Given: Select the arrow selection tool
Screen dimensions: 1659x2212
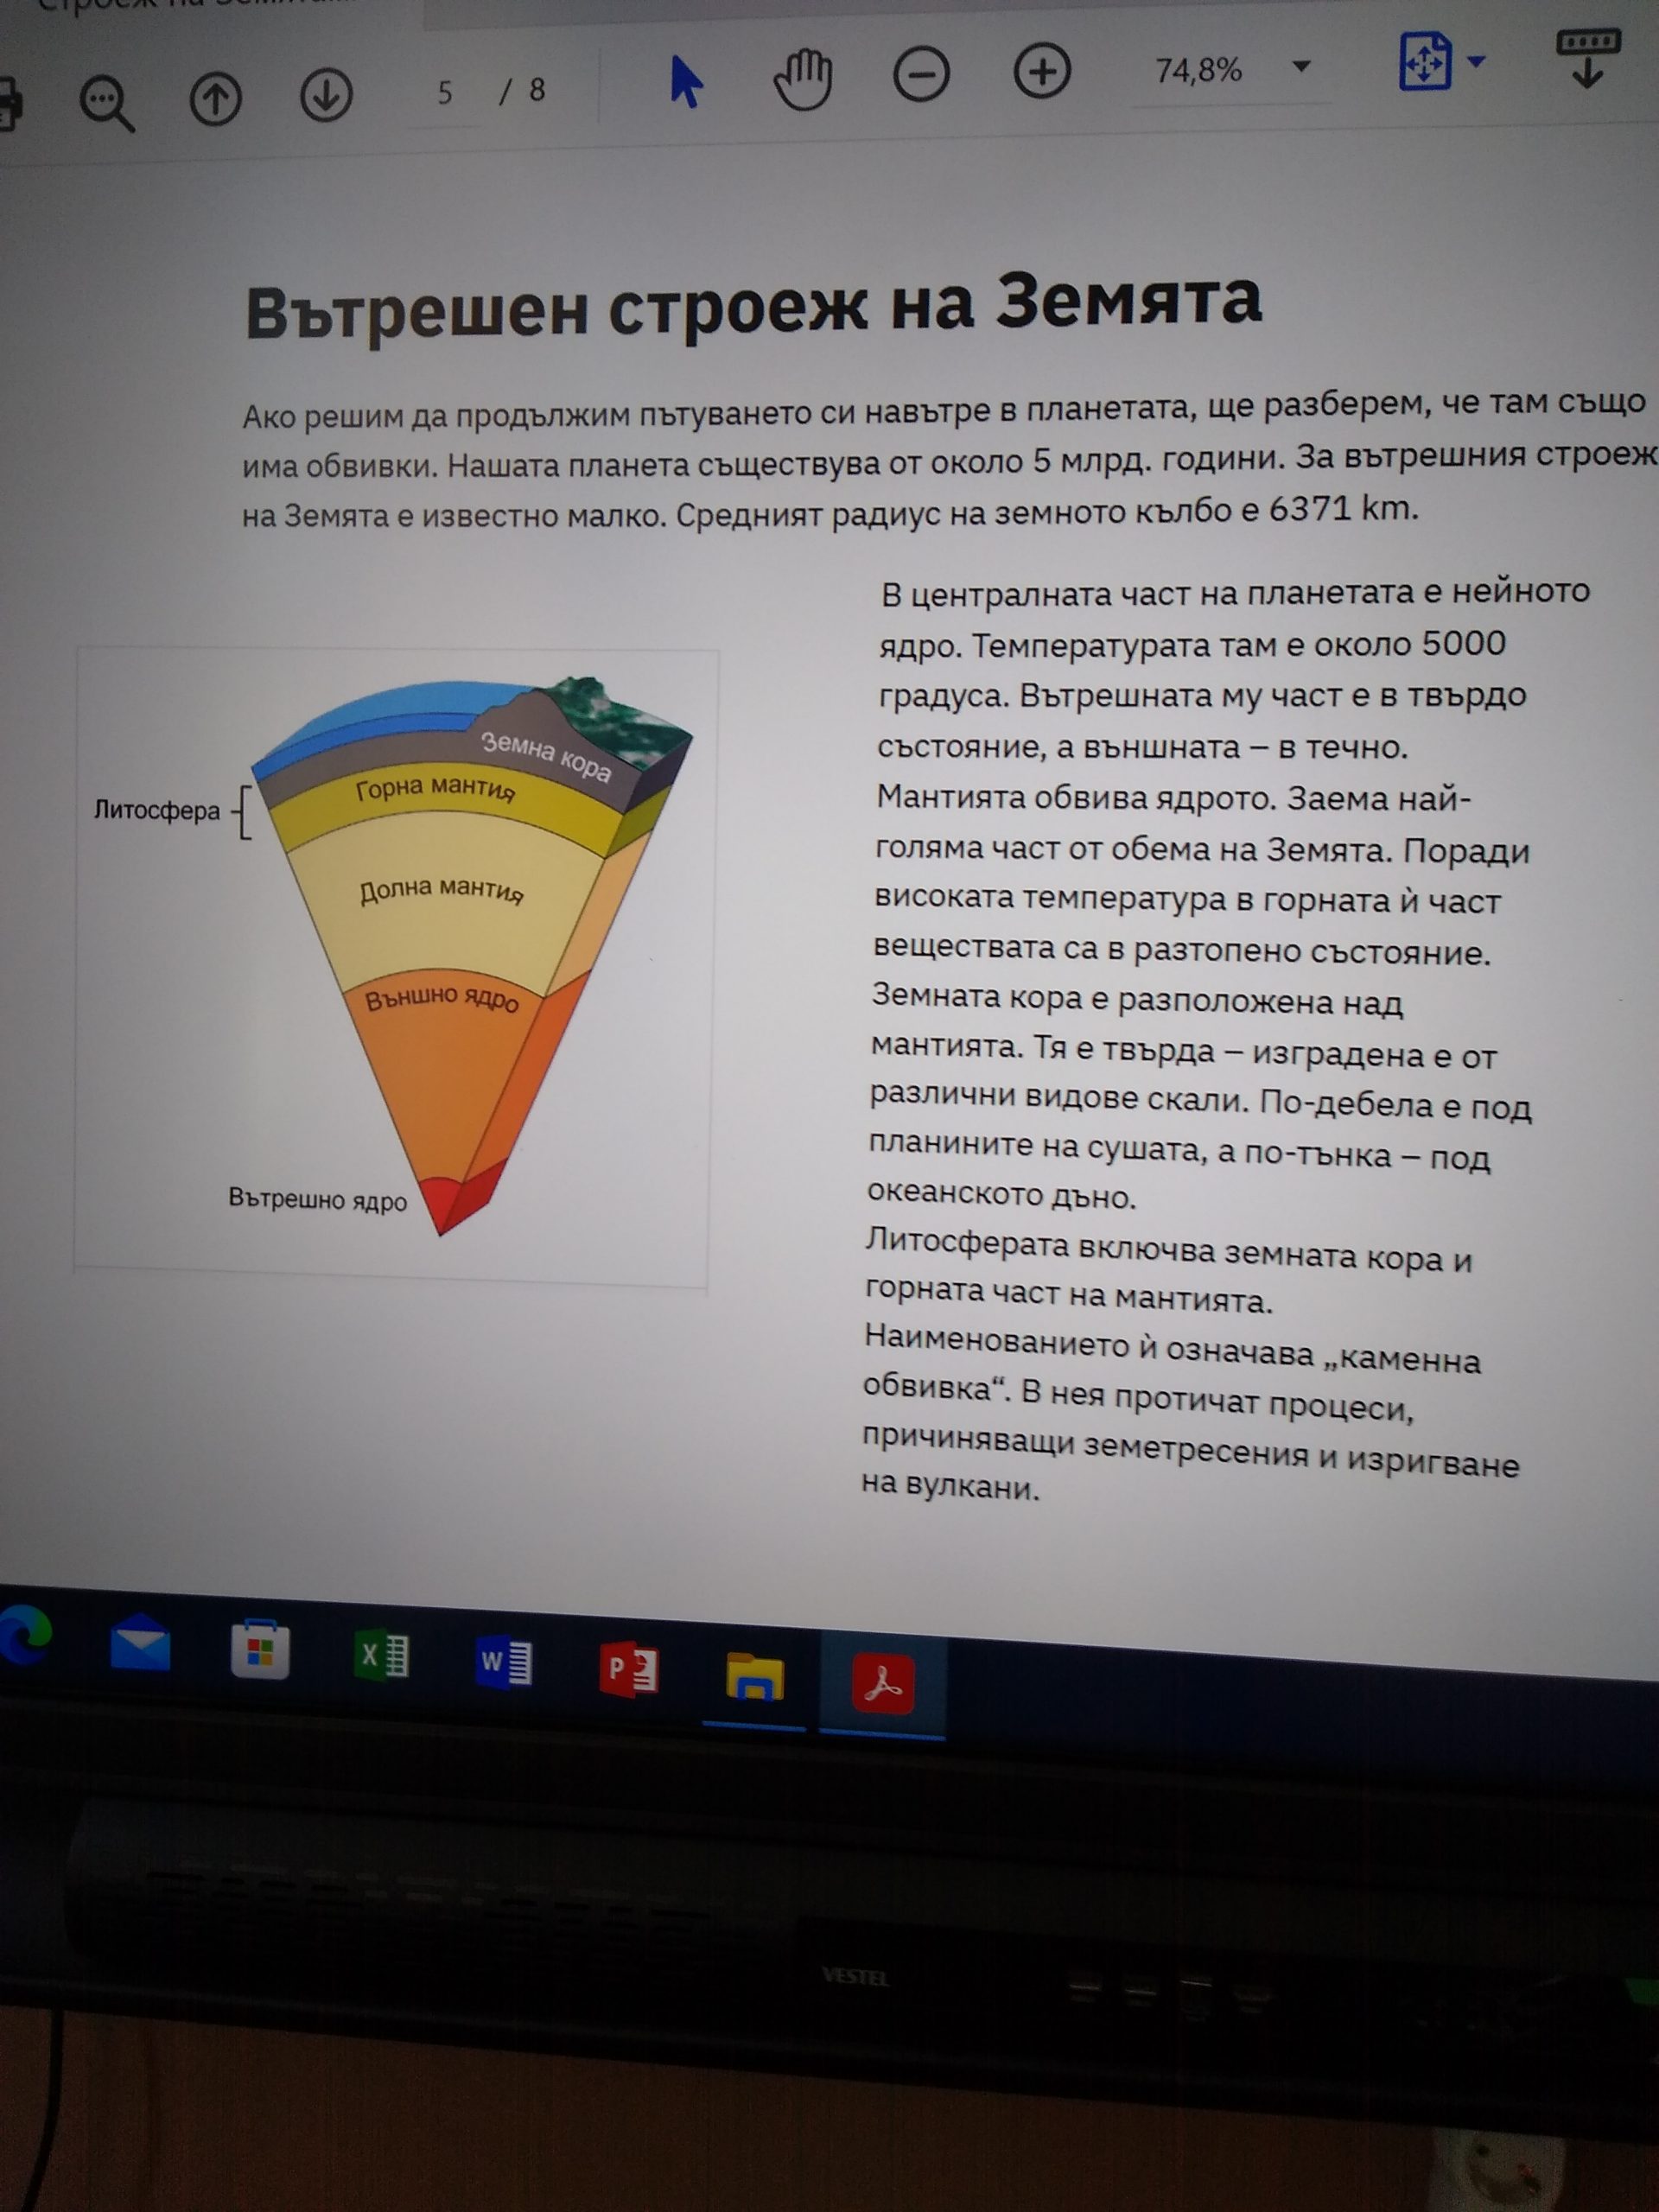Looking at the screenshot, I should [685, 82].
